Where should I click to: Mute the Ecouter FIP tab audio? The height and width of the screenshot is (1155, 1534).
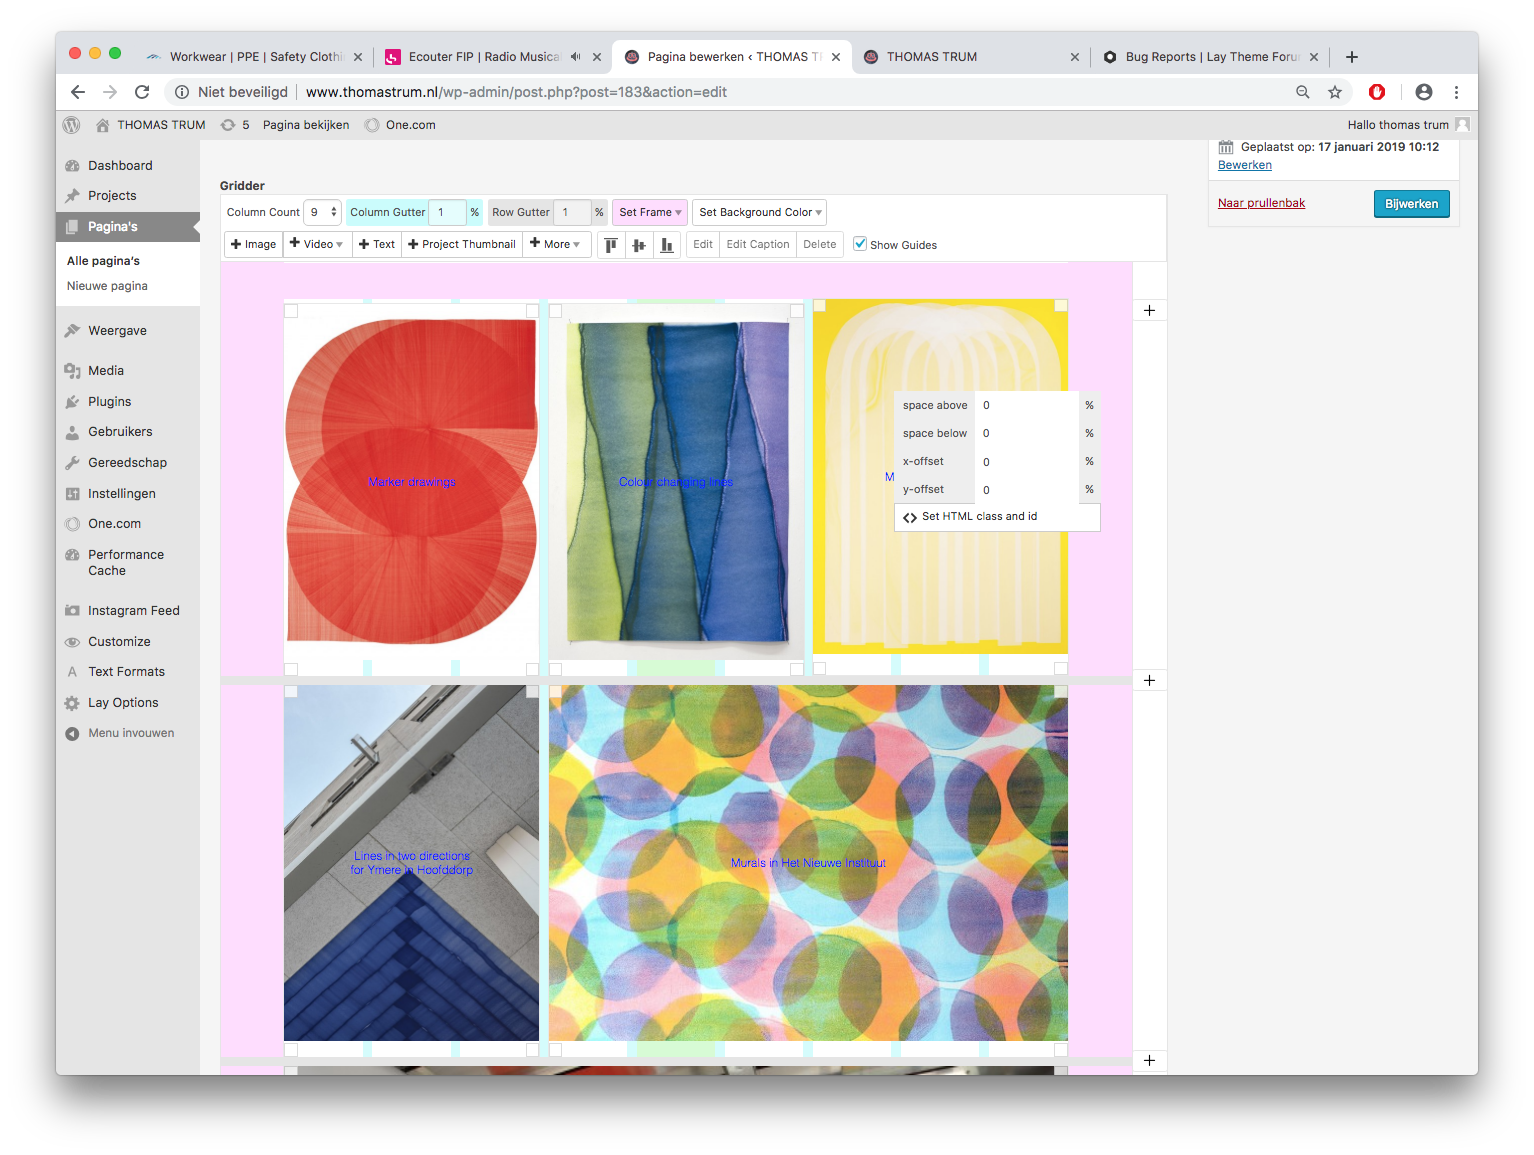[576, 57]
